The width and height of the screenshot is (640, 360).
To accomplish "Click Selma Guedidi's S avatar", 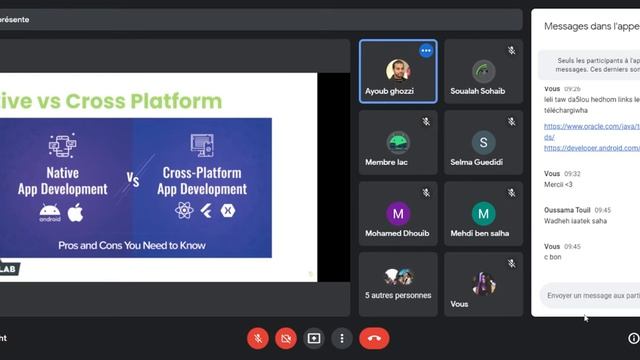I will (483, 142).
